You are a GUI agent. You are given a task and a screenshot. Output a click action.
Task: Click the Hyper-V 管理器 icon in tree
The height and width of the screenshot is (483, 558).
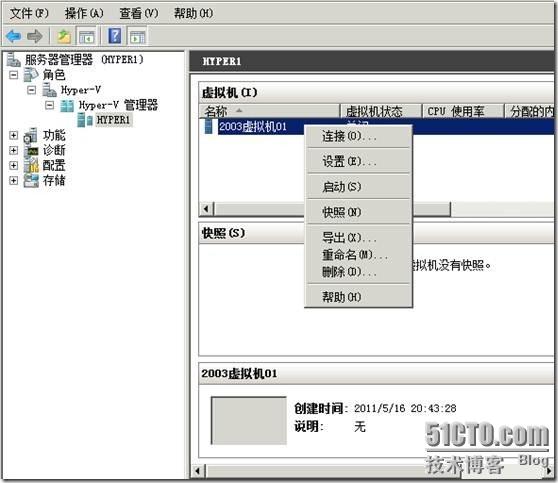point(67,105)
